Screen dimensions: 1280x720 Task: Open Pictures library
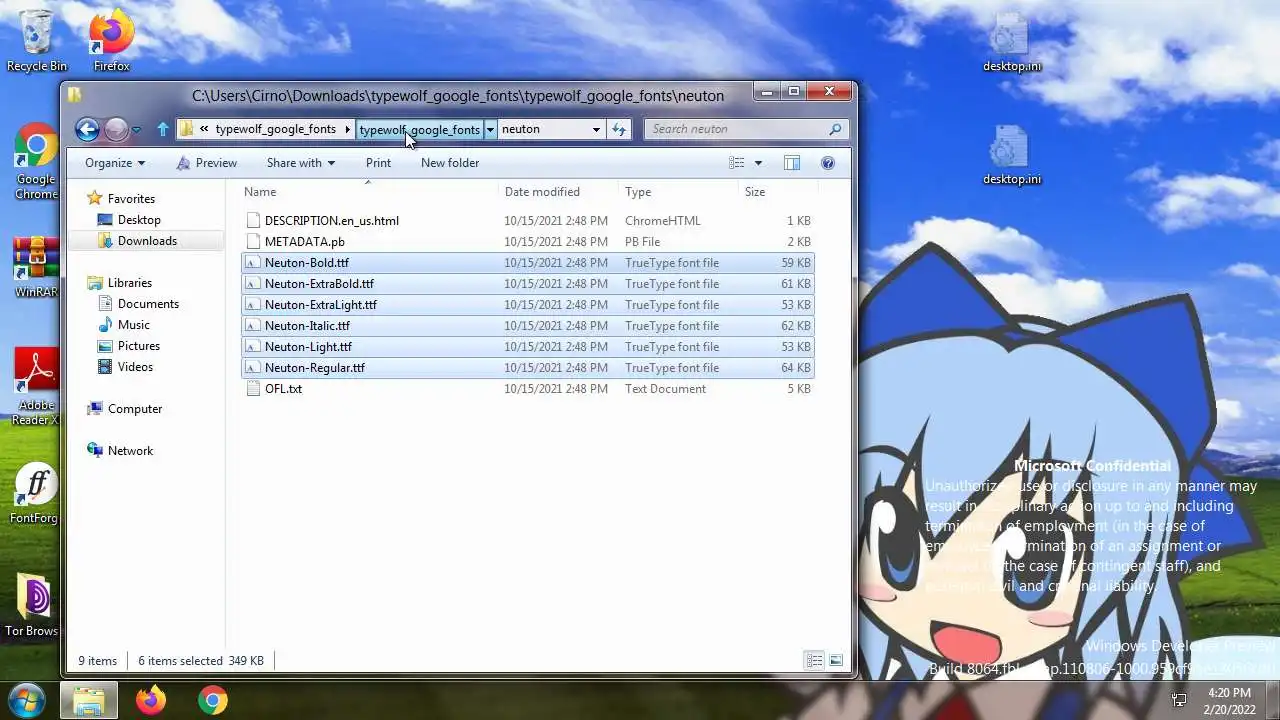139,346
